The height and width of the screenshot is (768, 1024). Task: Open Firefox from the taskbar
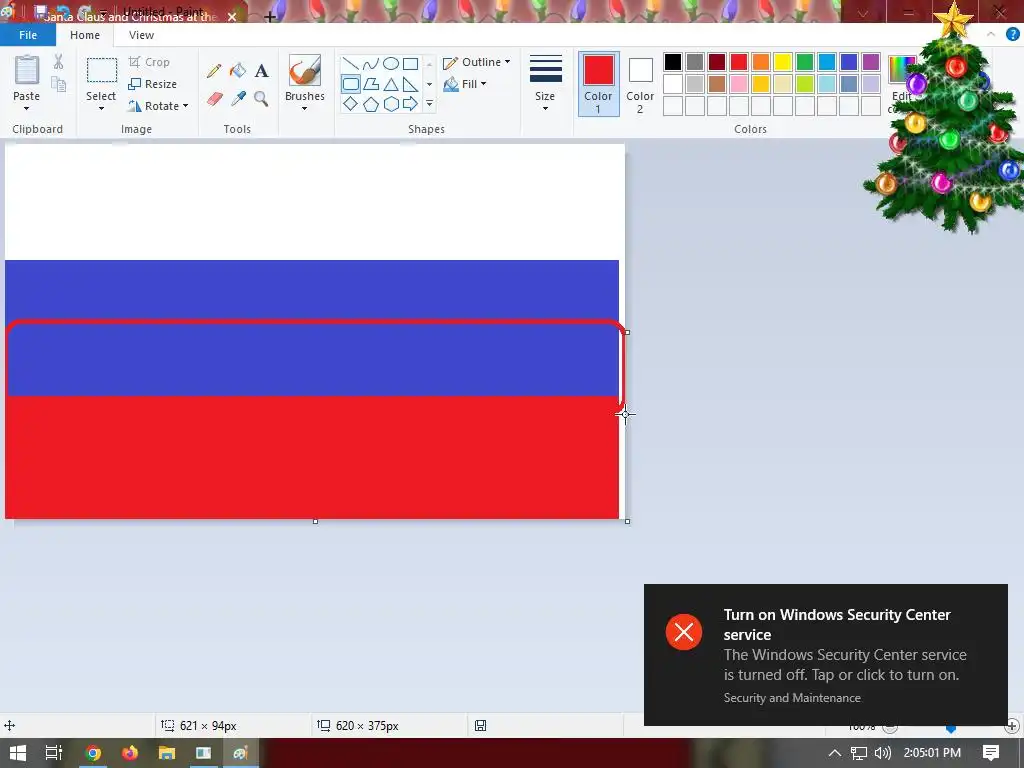click(130, 753)
